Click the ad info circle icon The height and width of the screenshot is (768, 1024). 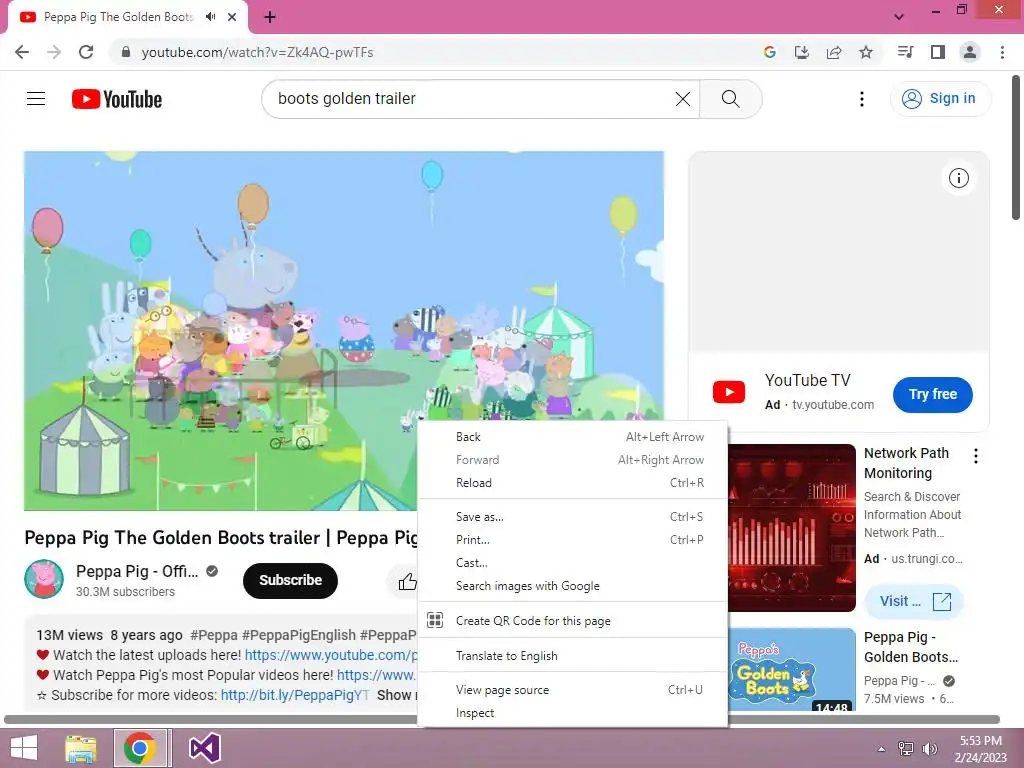[958, 178]
